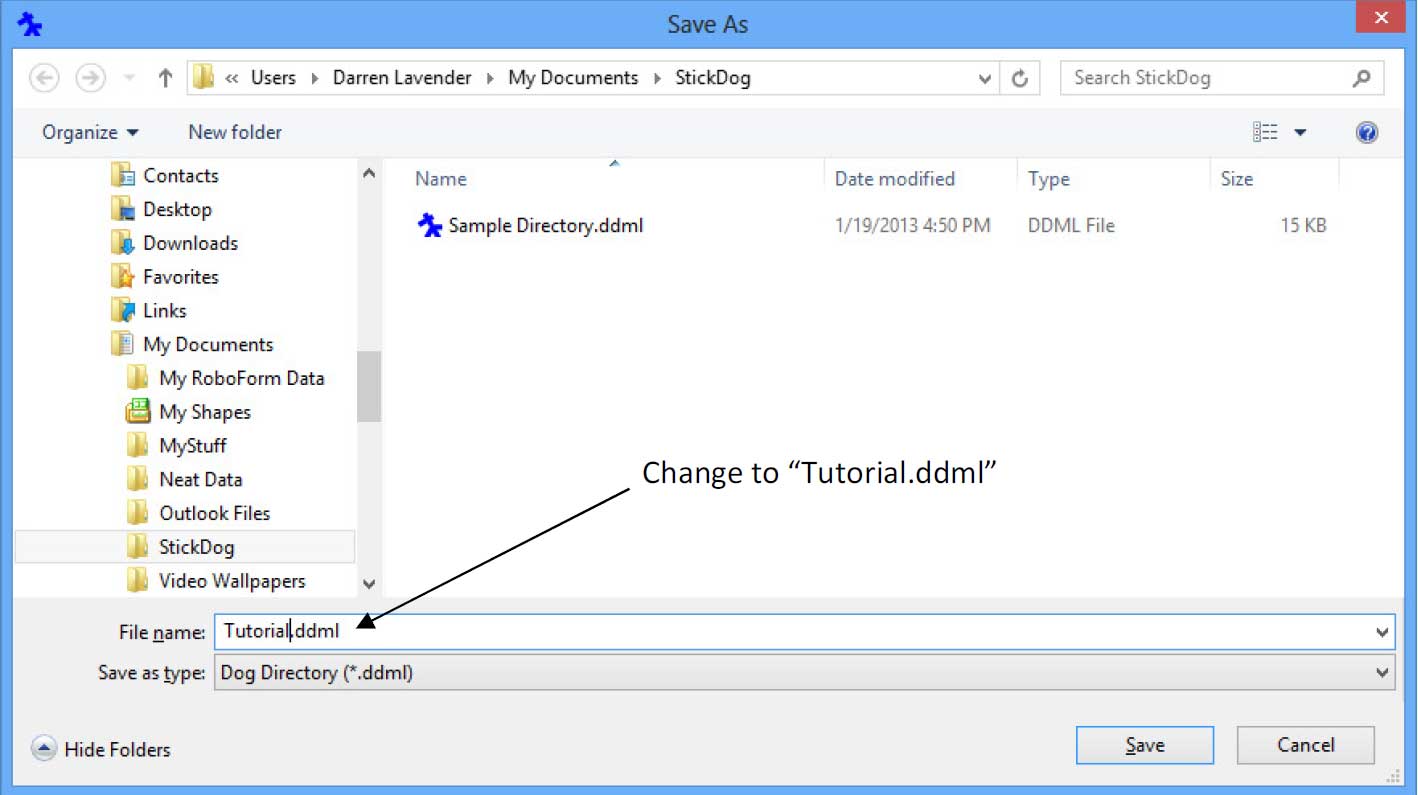The width and height of the screenshot is (1418, 795).
Task: Click My Documents in the breadcrumb path
Action: [x=572, y=77]
